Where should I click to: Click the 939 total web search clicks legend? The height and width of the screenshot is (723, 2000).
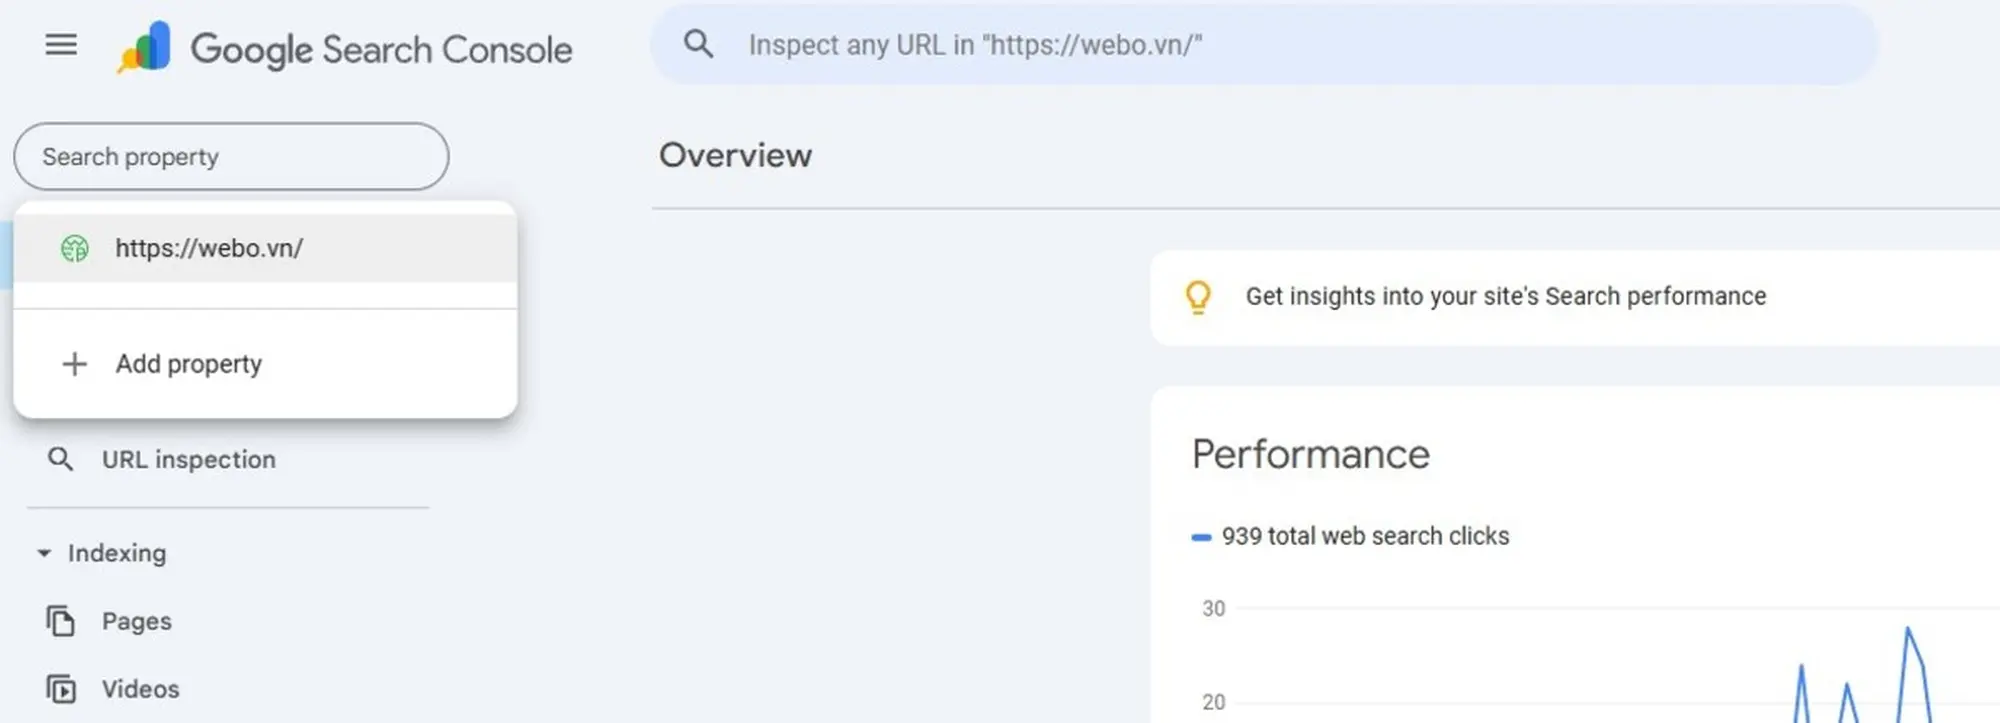1350,536
